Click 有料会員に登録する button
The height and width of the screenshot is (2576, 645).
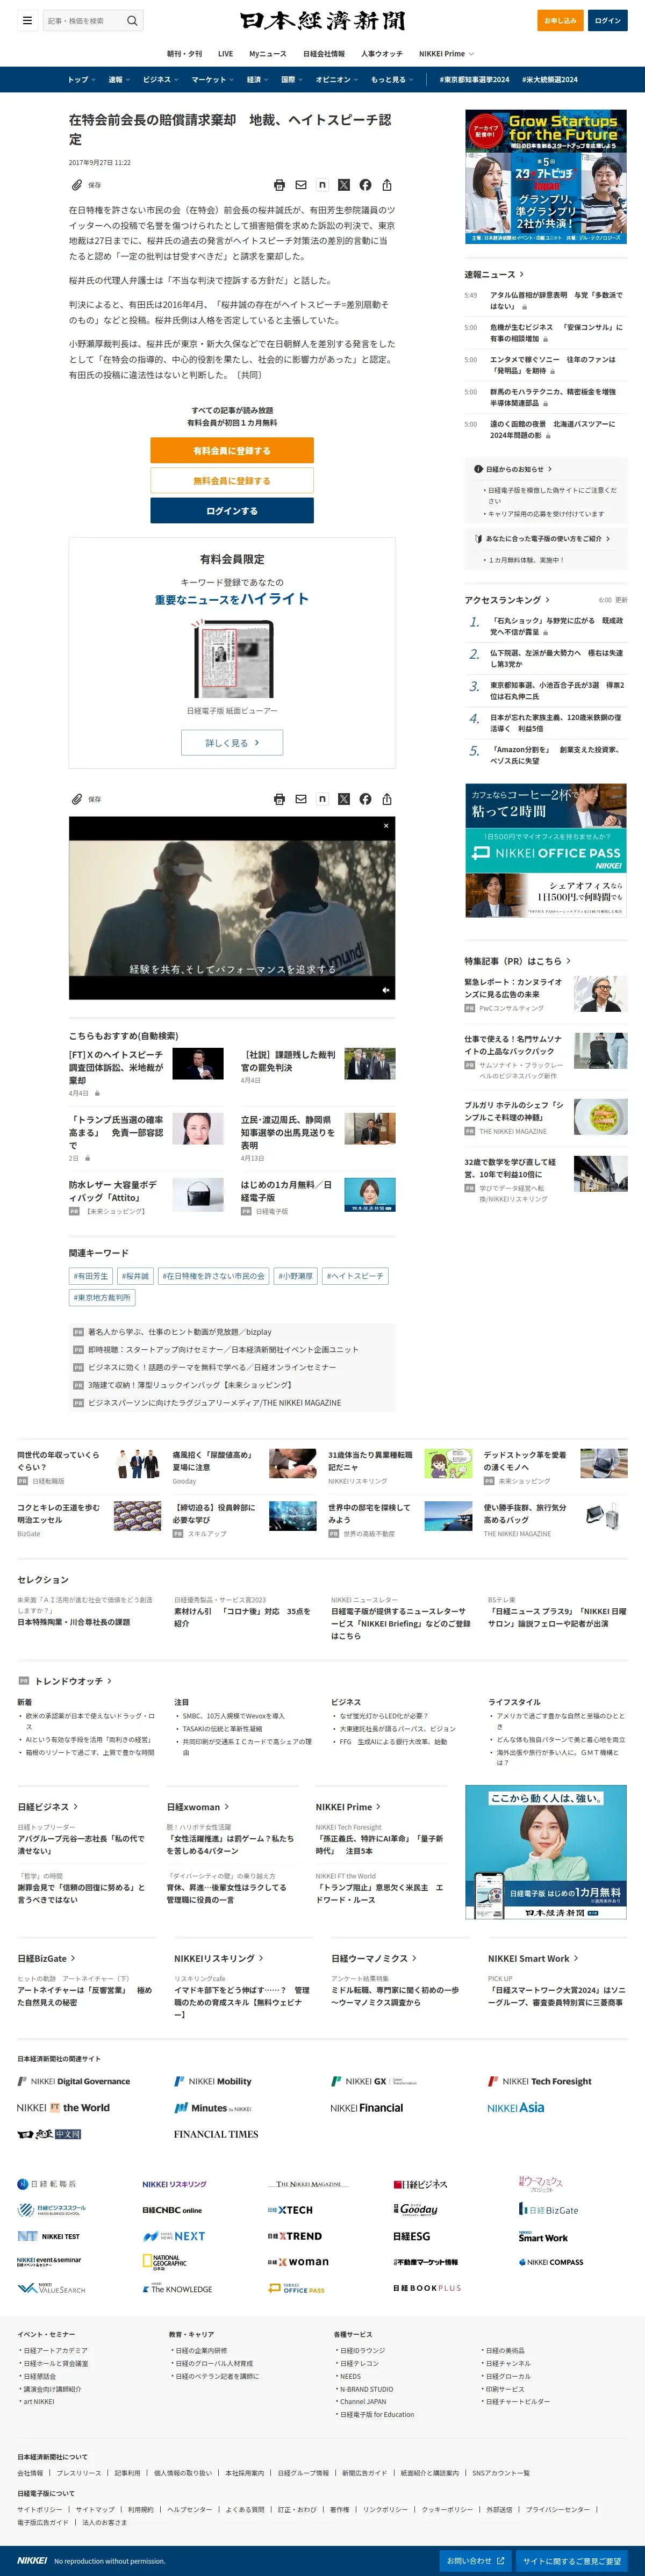tap(232, 450)
